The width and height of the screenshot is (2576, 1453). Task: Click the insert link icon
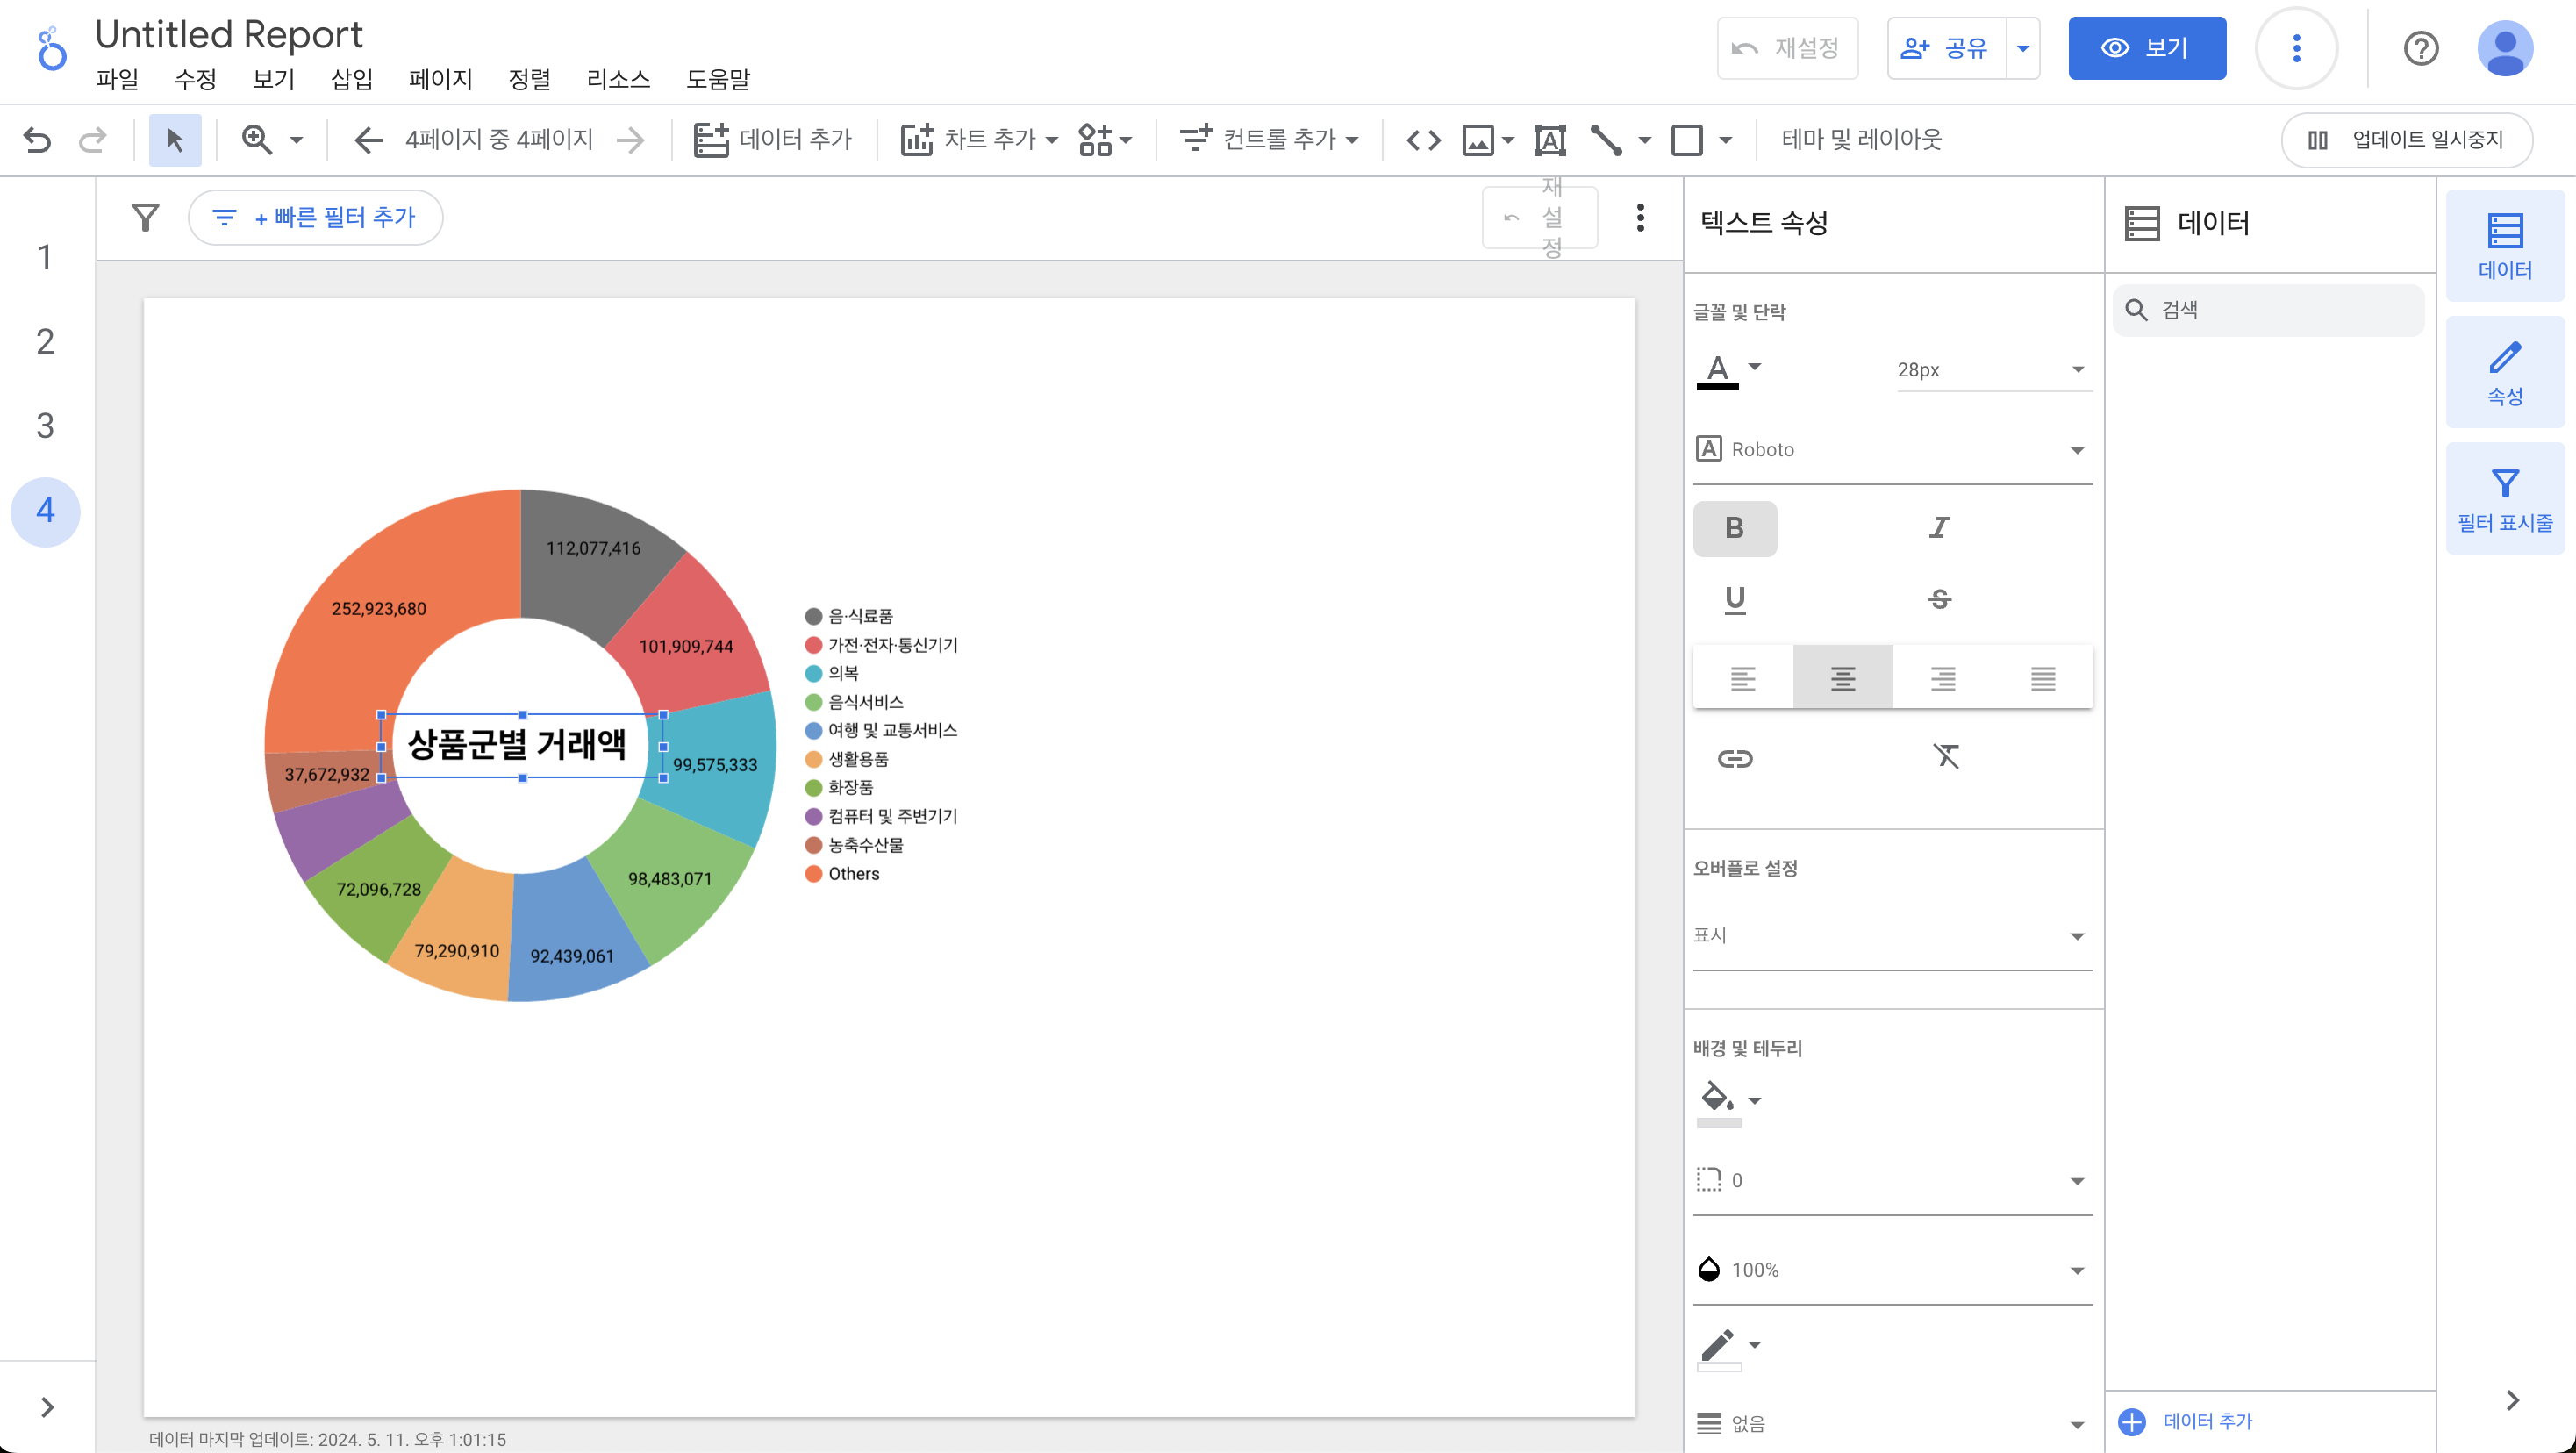coord(1735,758)
